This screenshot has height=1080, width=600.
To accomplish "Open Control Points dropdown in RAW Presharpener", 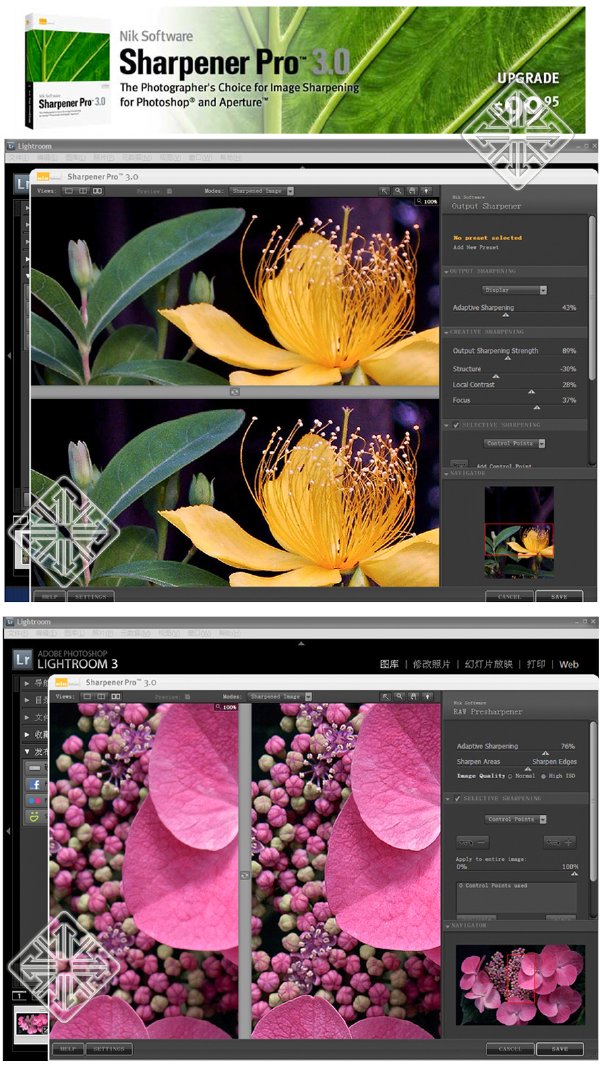I will click(515, 820).
